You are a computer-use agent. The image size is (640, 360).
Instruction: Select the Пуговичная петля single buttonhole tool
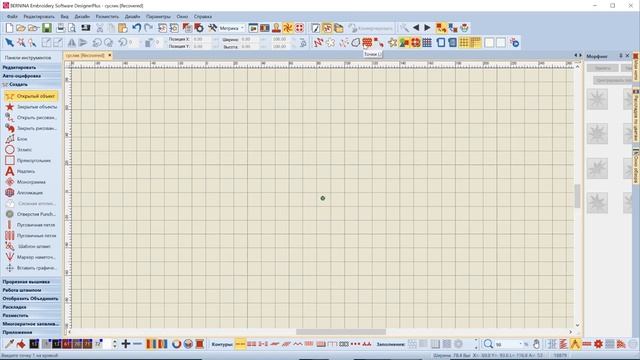pyautogui.click(x=31, y=225)
